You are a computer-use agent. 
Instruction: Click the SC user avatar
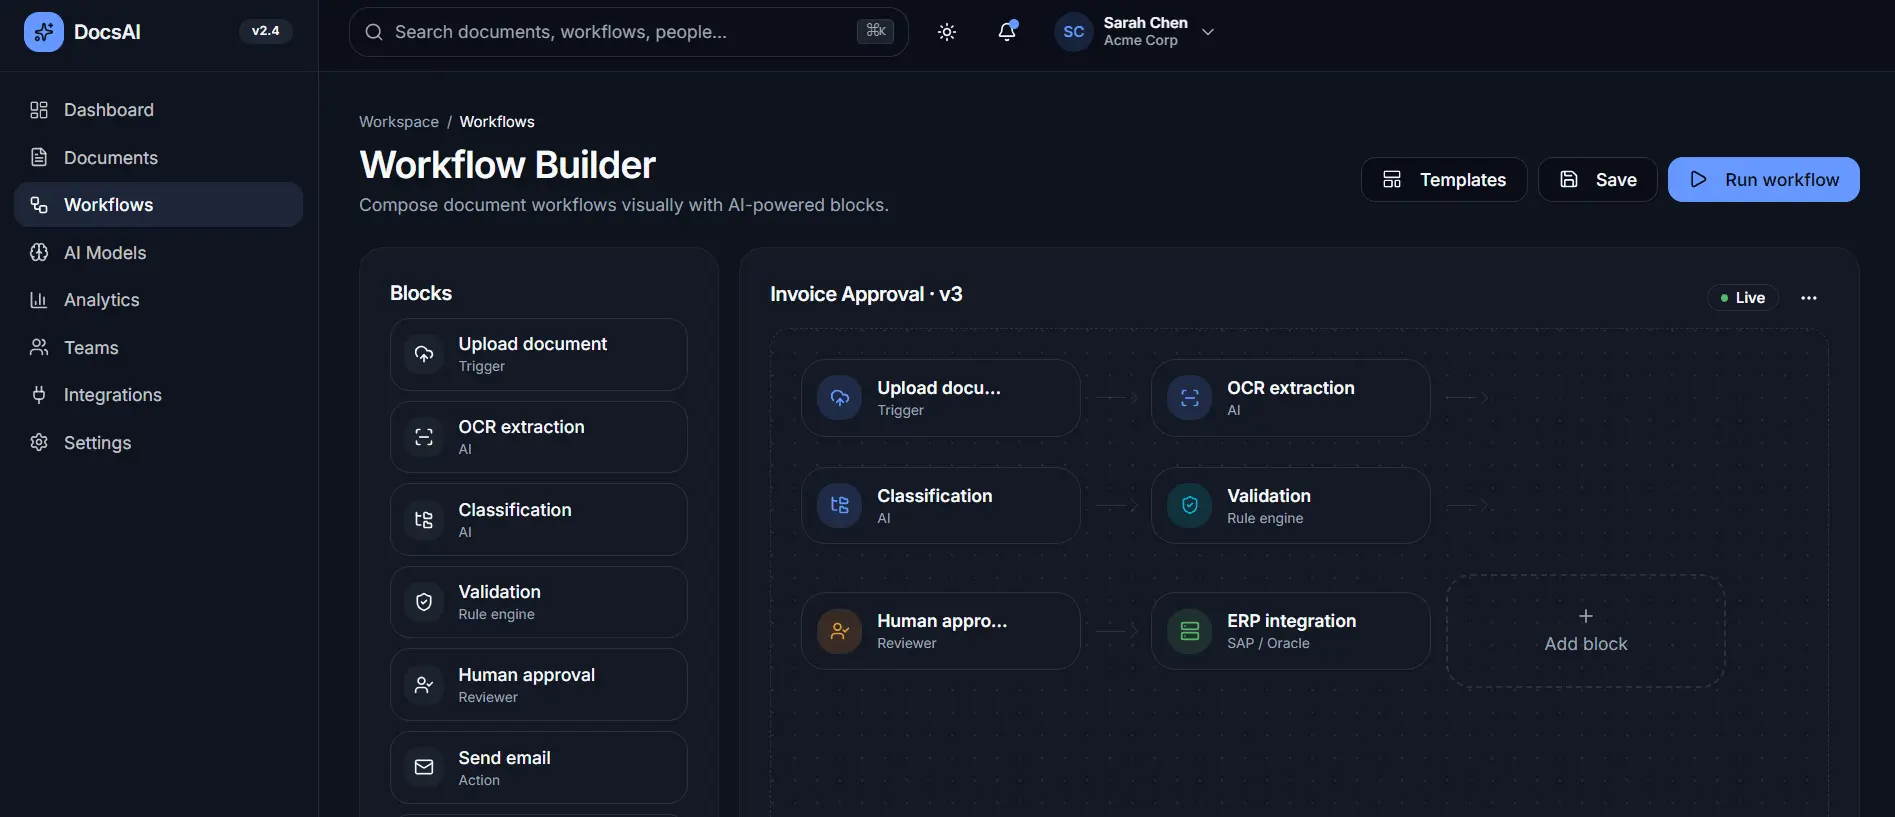pyautogui.click(x=1073, y=32)
